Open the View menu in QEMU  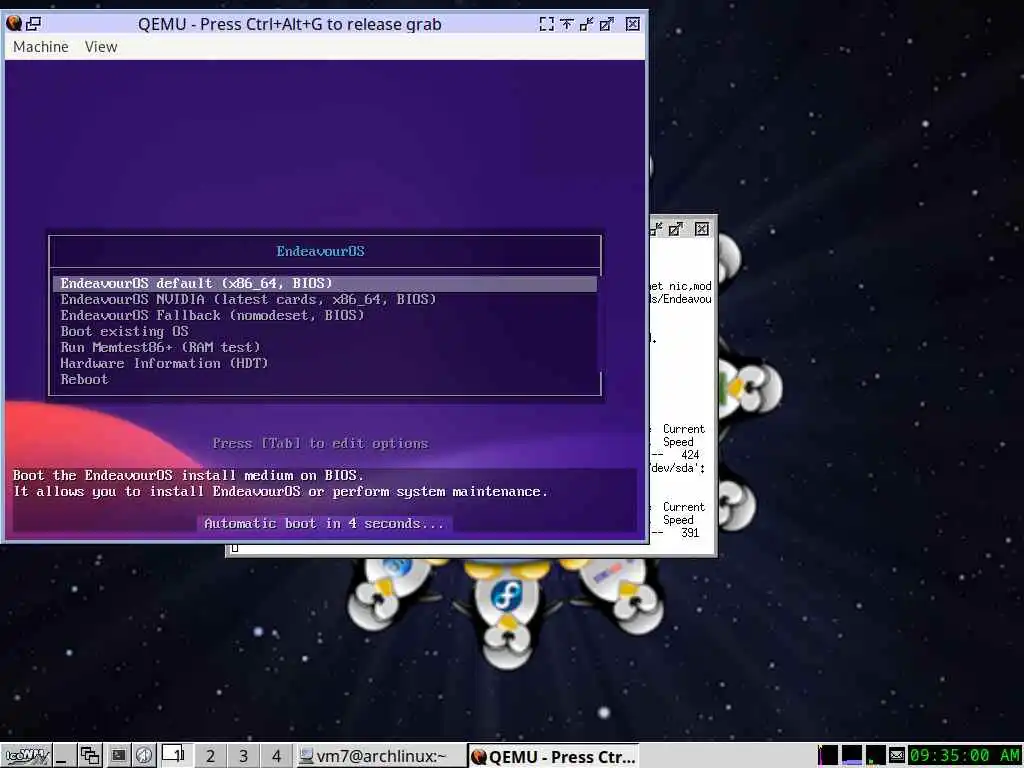pos(101,46)
